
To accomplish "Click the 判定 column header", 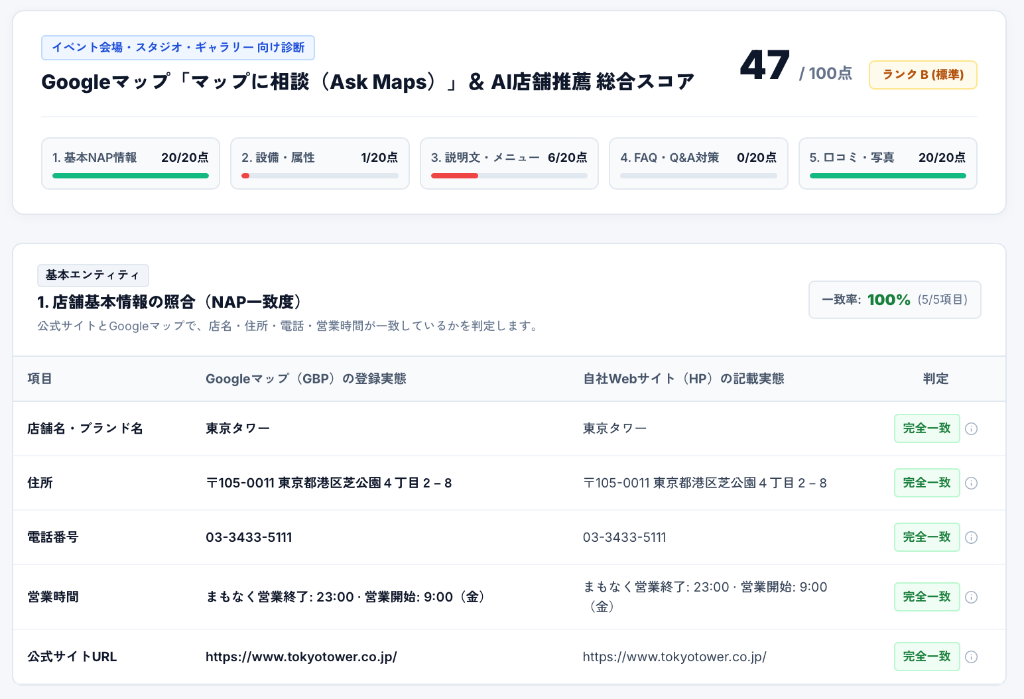I will pyautogui.click(x=935, y=379).
